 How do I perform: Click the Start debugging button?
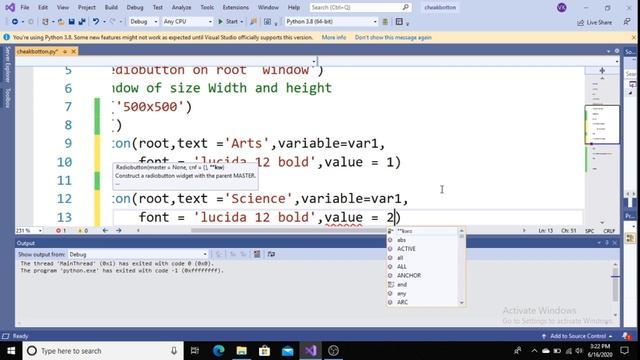coord(228,22)
